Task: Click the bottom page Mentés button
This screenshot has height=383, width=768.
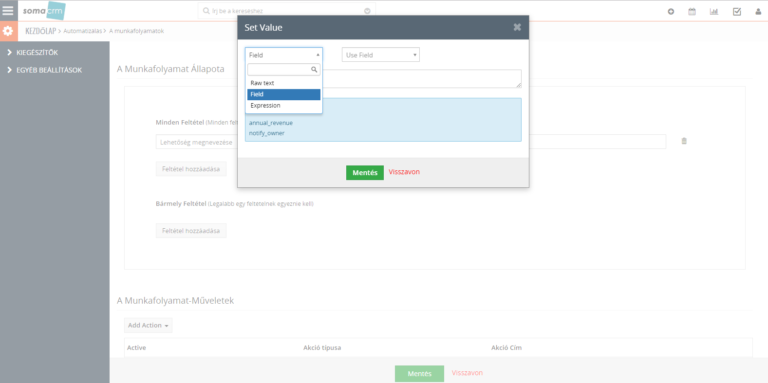Action: coord(420,374)
